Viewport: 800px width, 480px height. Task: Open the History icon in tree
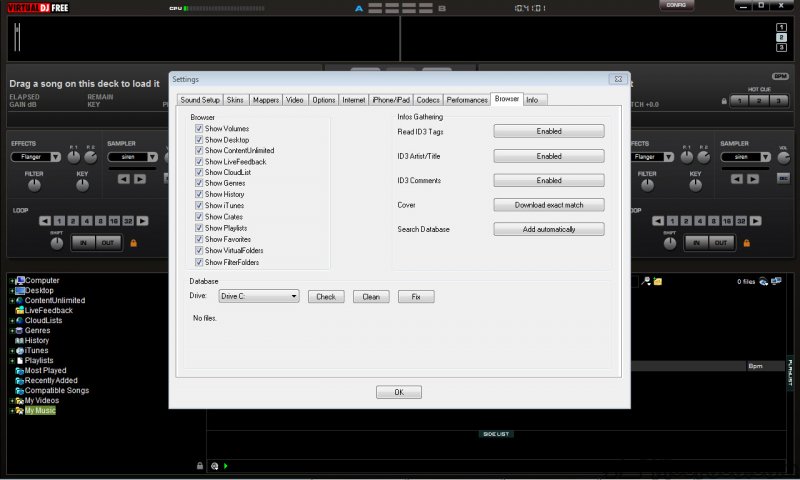pyautogui.click(x=19, y=340)
